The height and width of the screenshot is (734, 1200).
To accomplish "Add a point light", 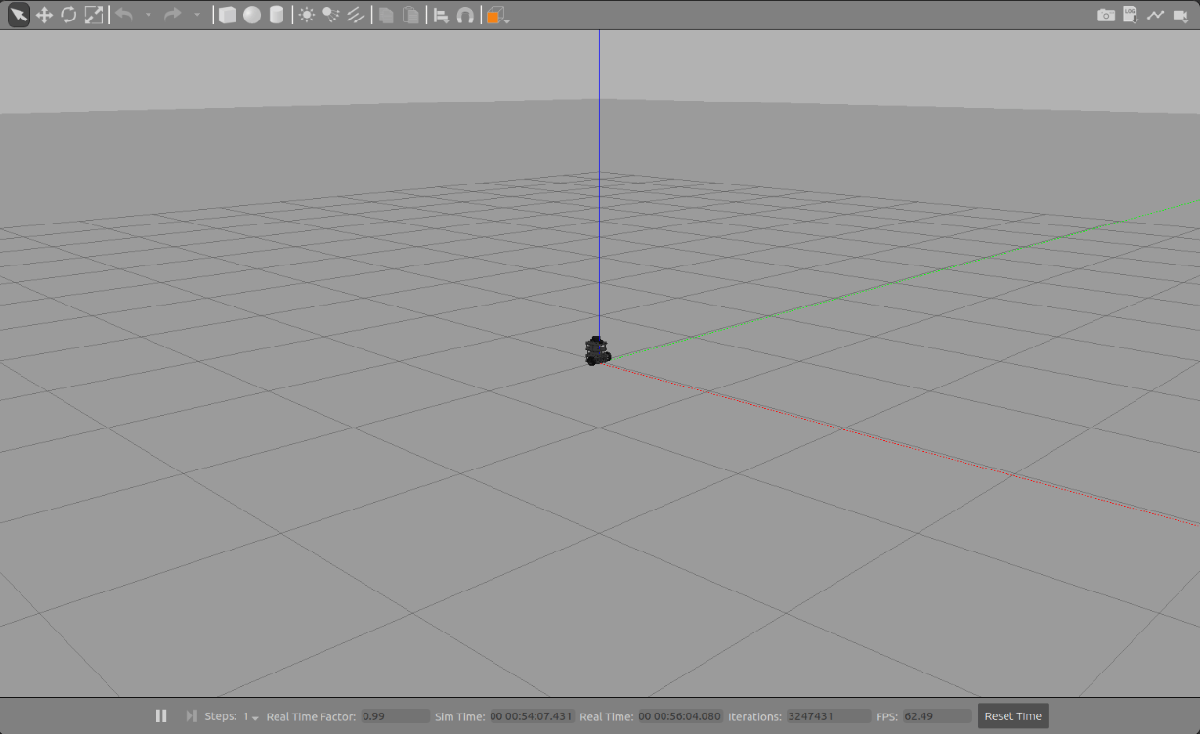I will pos(306,15).
